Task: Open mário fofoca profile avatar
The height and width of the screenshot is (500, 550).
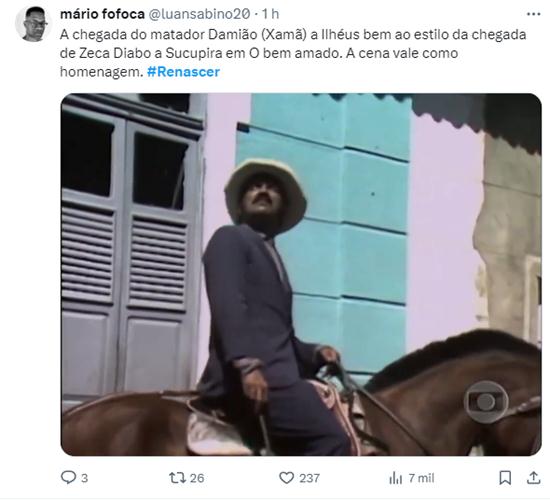Action: point(33,24)
